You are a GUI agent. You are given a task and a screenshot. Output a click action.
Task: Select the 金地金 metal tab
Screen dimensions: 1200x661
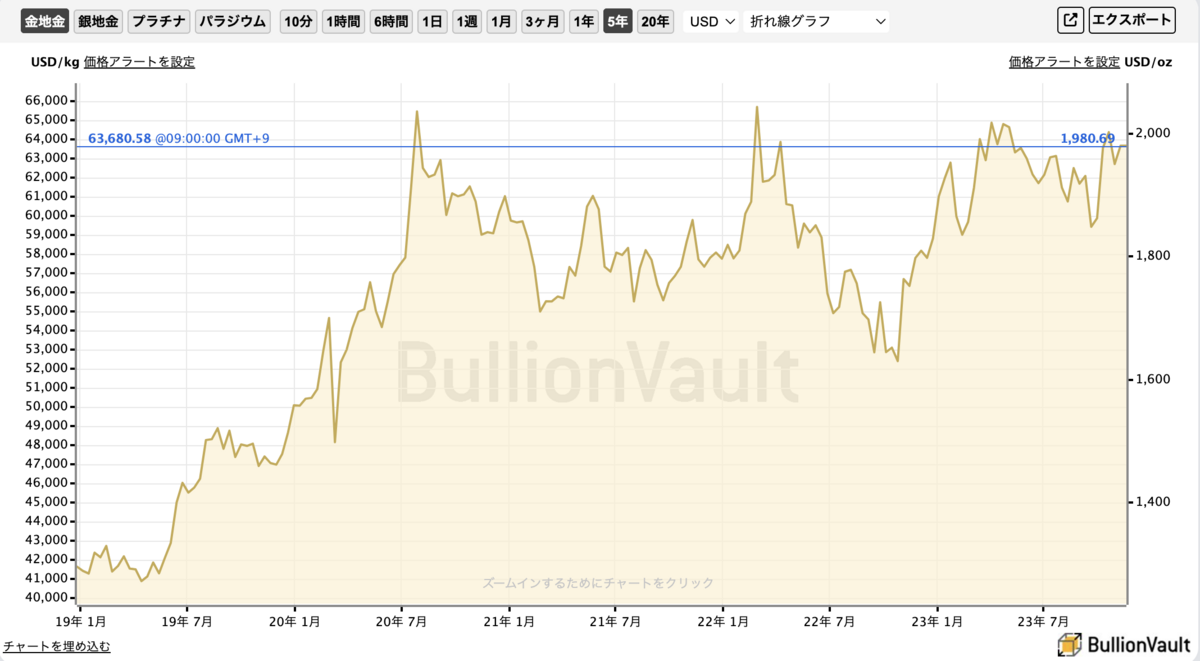[45, 21]
